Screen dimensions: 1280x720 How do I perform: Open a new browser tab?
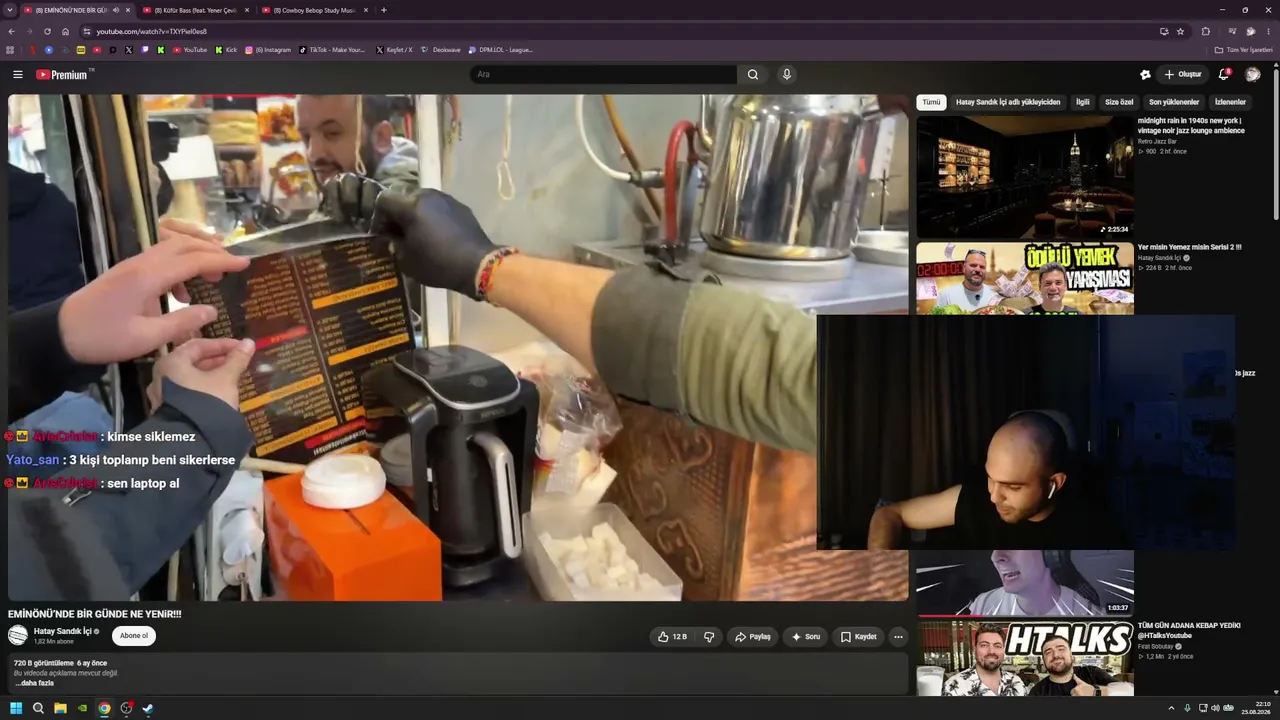384,10
